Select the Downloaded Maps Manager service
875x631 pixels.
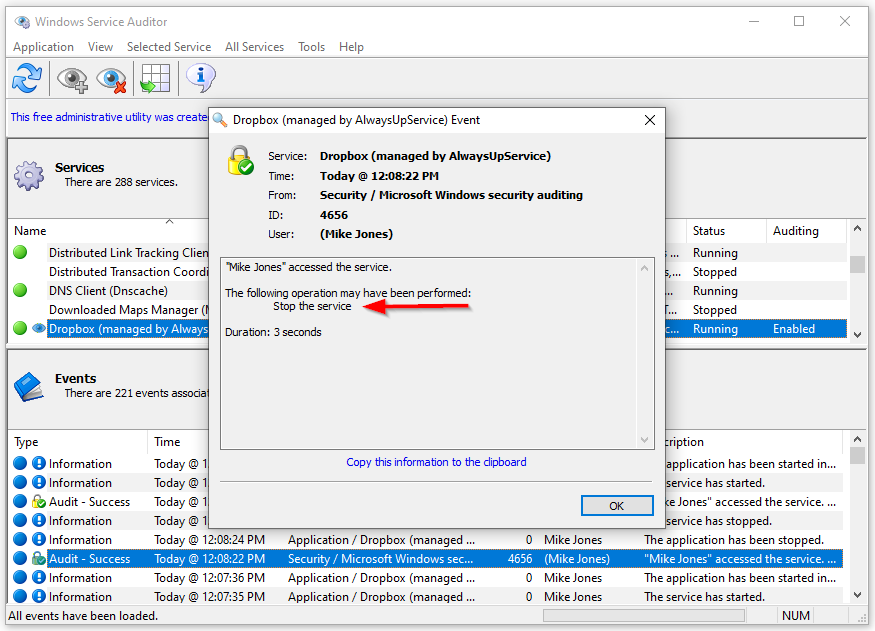point(128,310)
